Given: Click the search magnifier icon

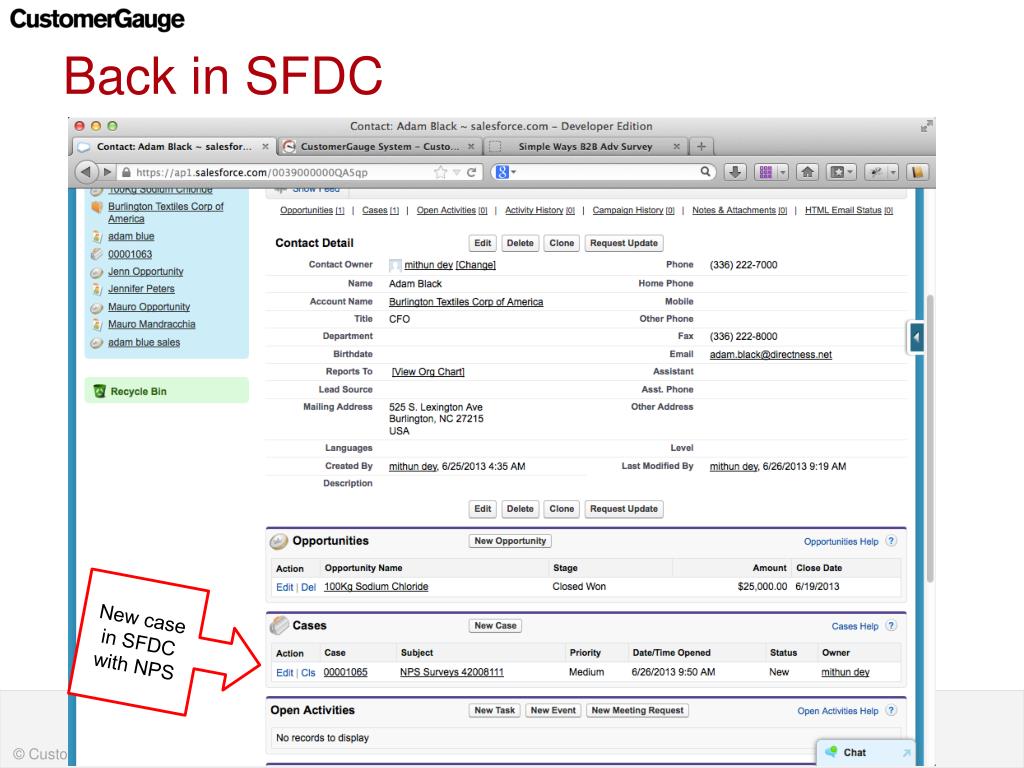Looking at the screenshot, I should 705,171.
